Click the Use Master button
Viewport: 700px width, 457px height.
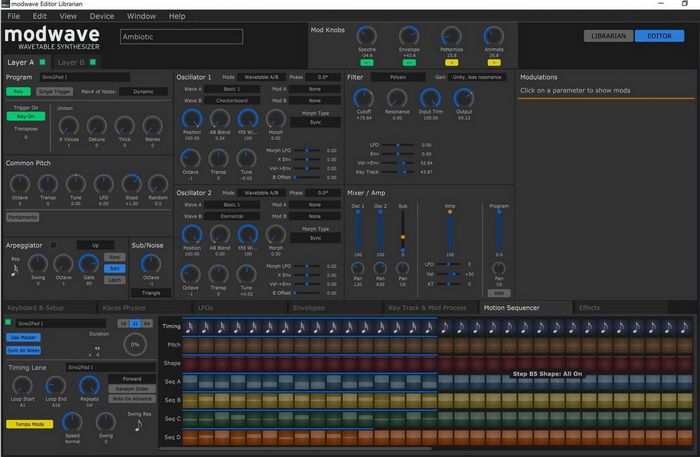coord(23,337)
